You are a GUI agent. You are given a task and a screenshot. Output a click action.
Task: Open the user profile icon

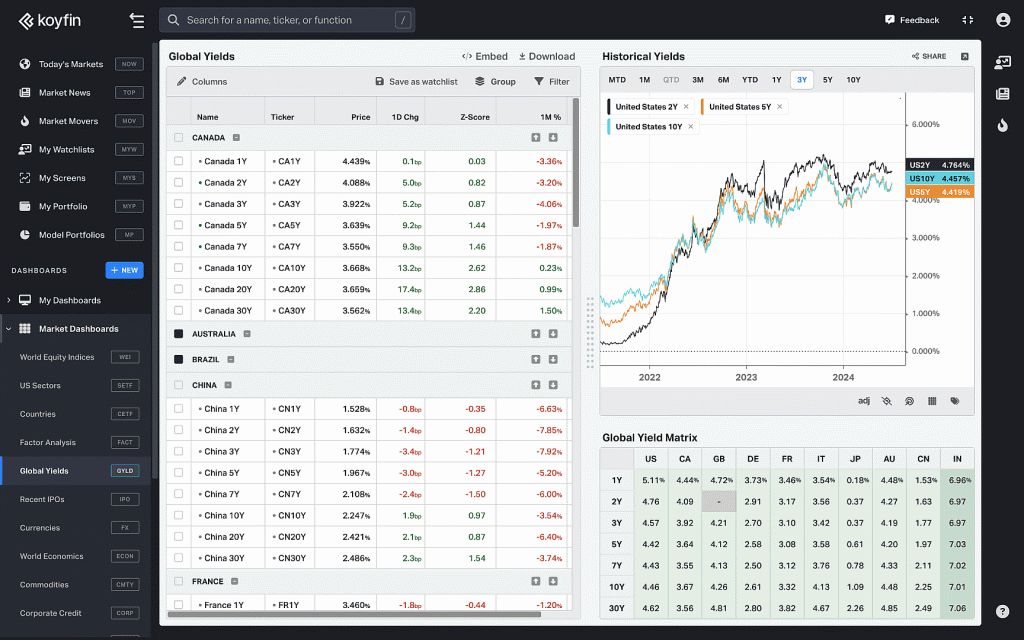coord(1003,20)
